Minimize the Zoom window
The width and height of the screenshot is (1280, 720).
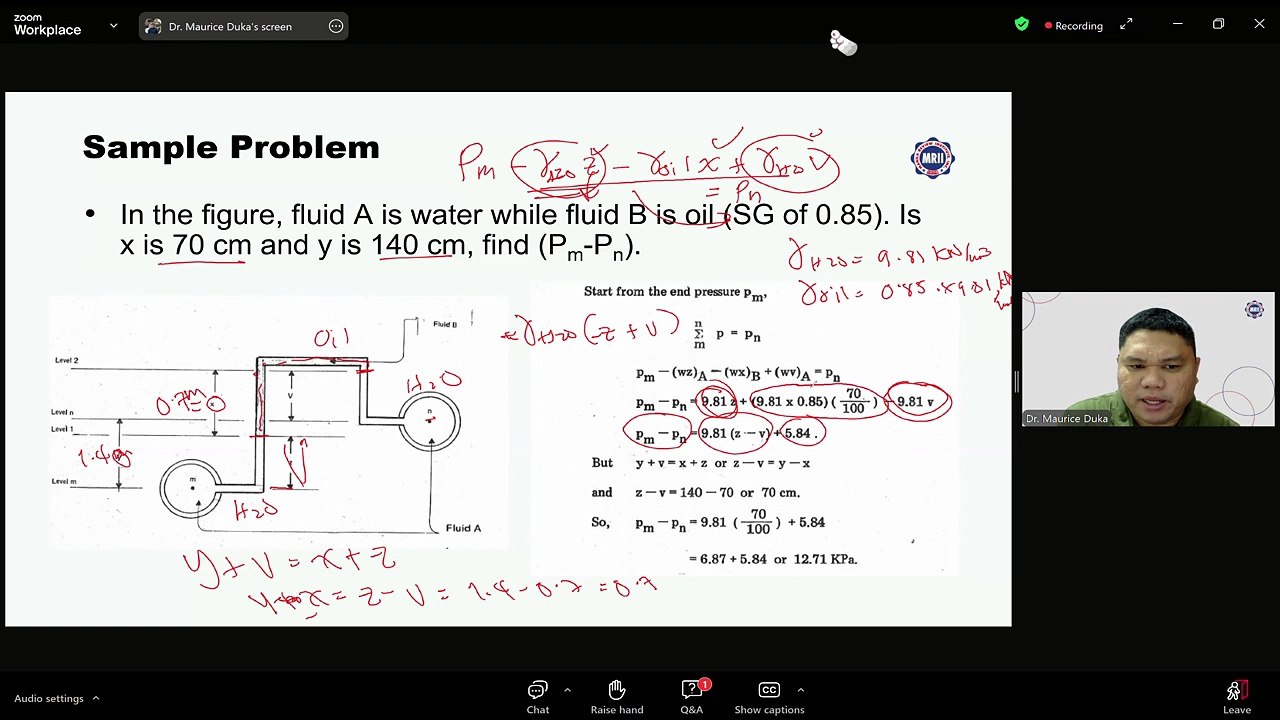(x=1177, y=24)
